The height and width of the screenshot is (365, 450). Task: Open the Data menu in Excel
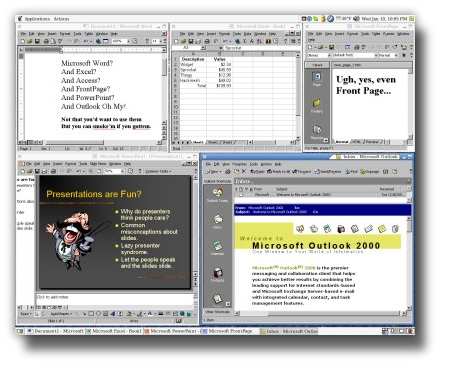247,34
